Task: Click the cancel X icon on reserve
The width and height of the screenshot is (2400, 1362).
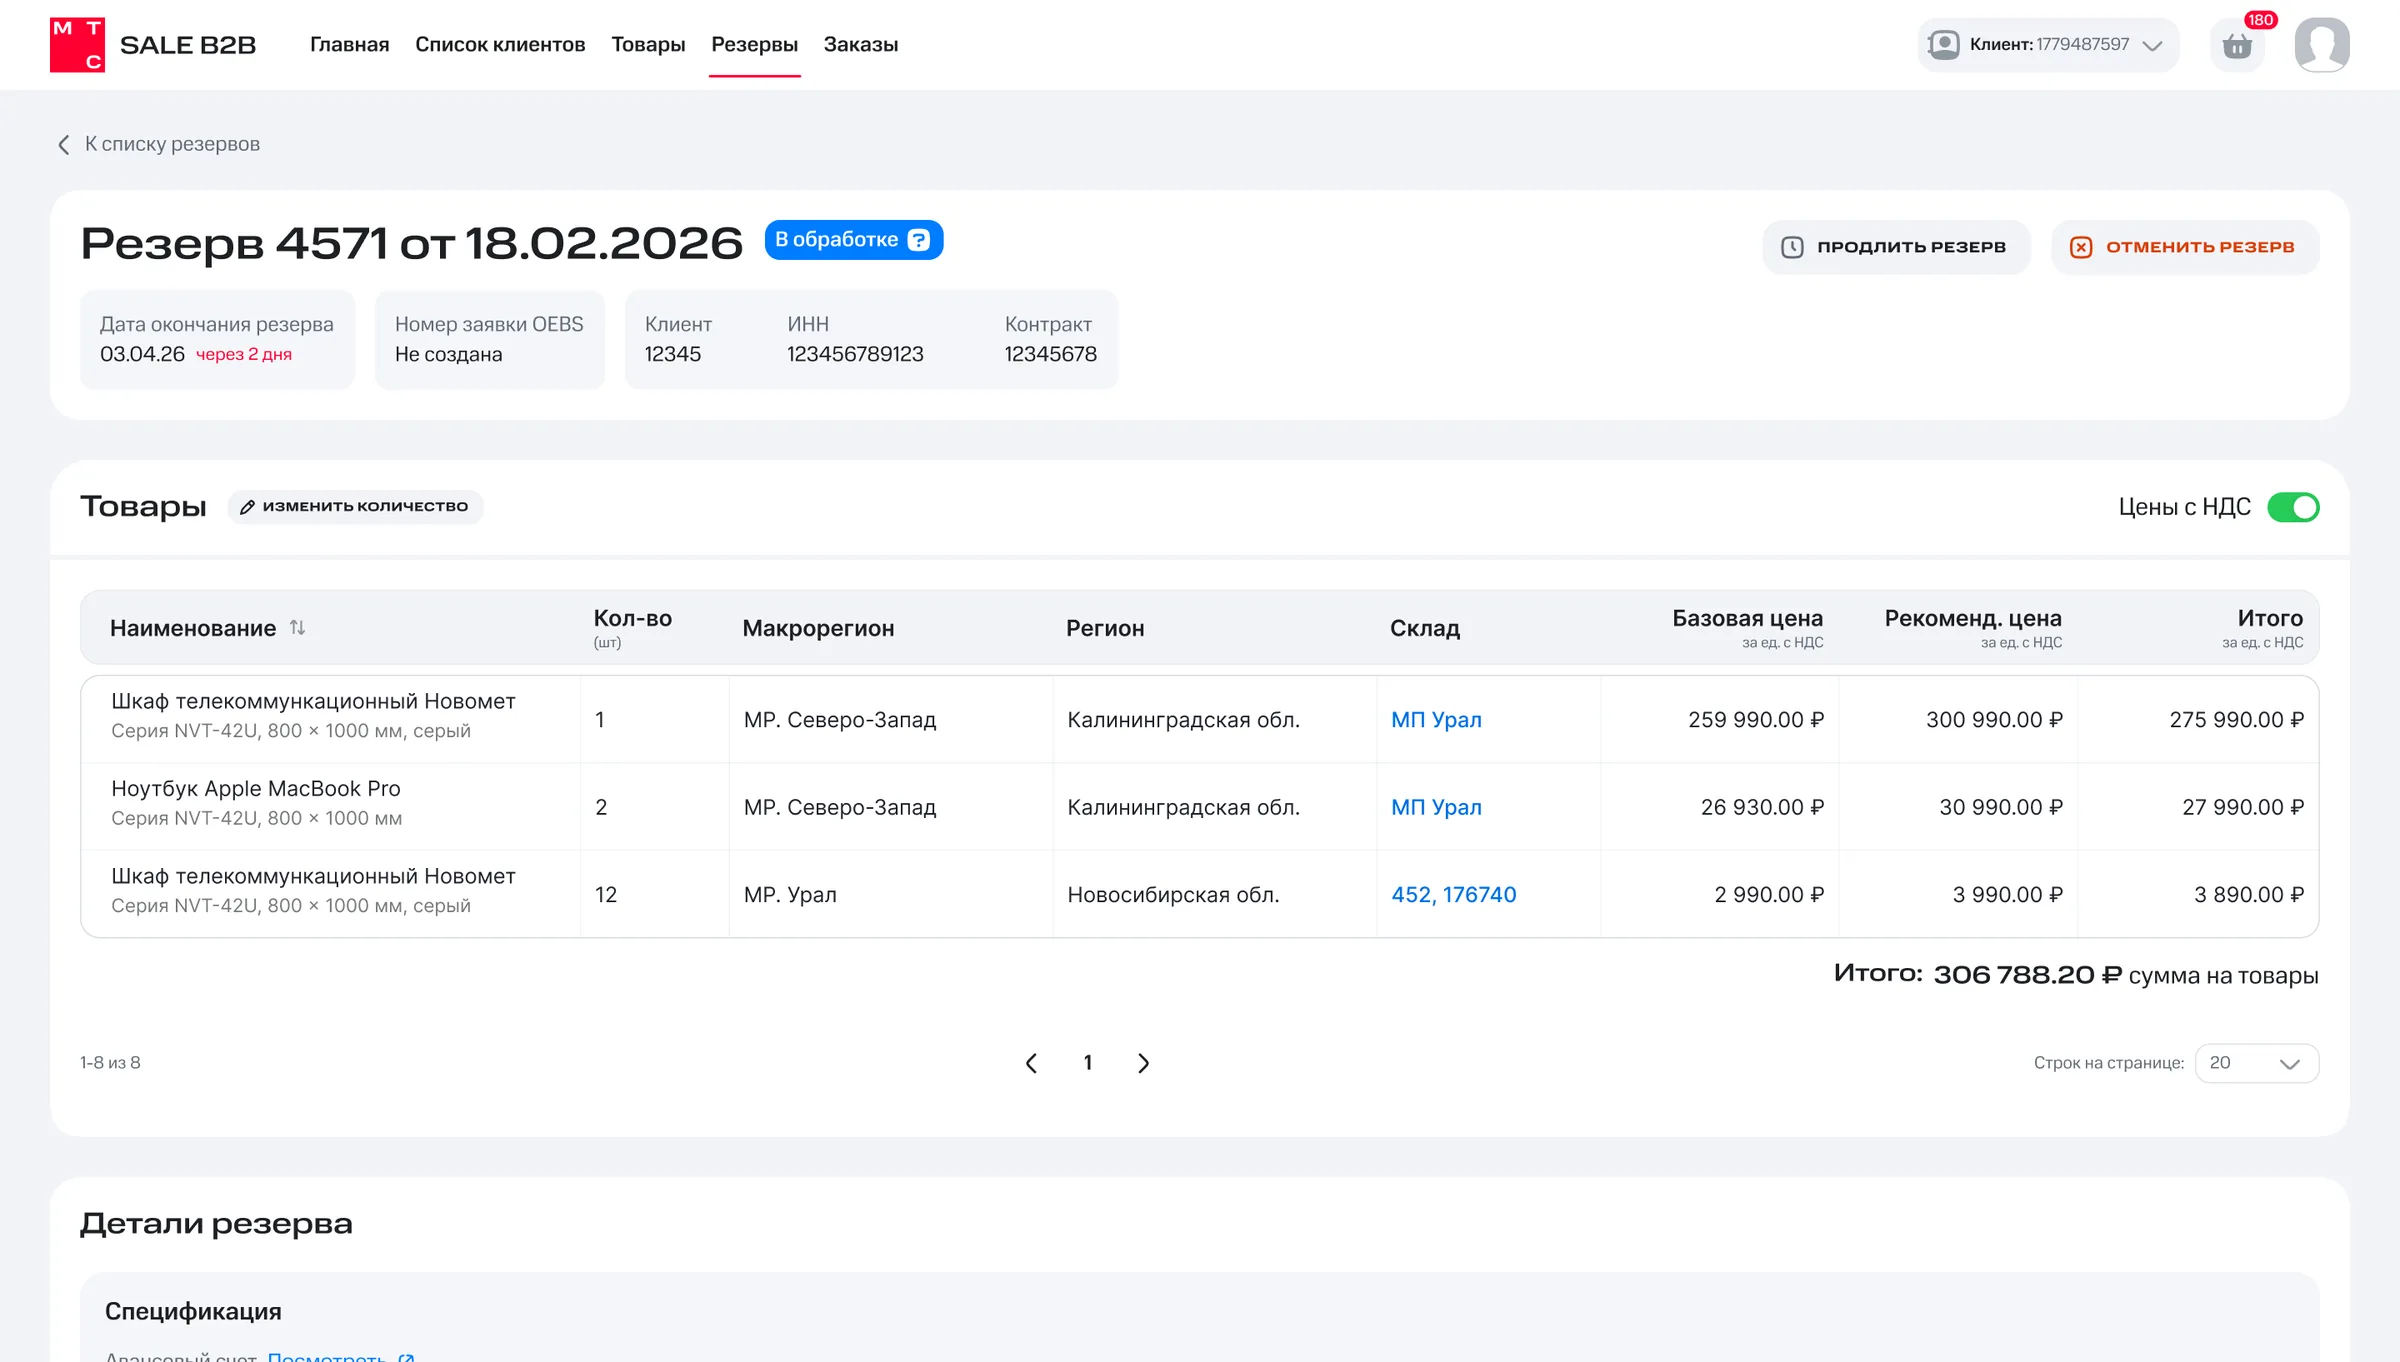Action: (2081, 247)
